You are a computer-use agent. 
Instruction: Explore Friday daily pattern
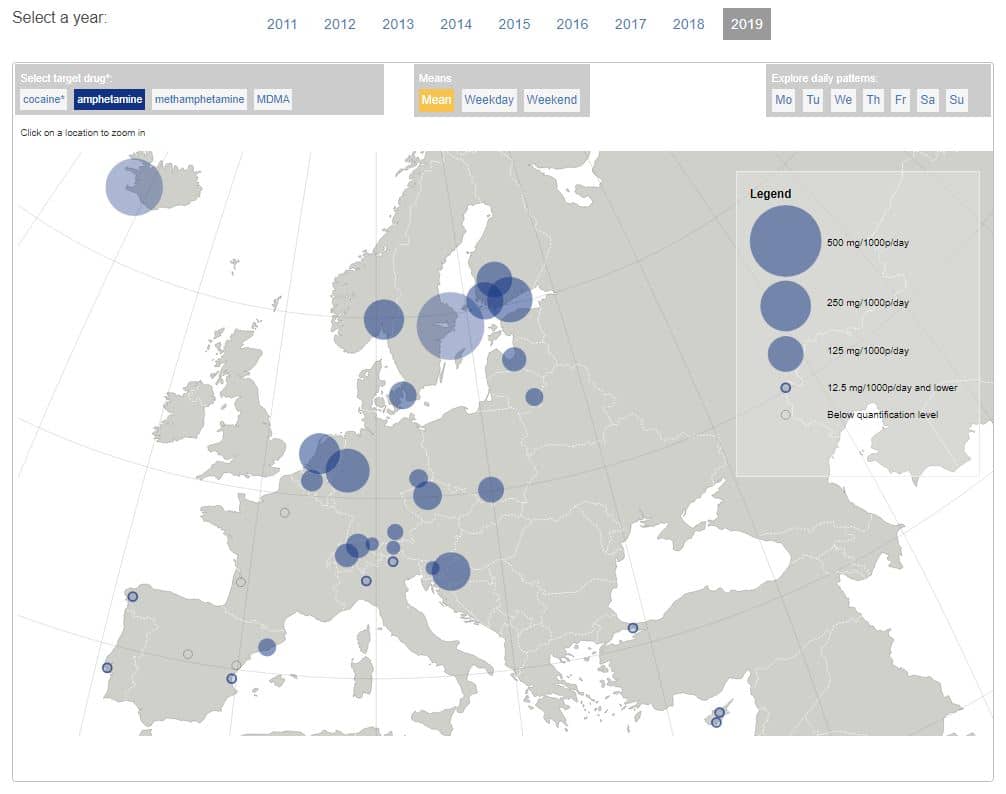pyautogui.click(x=900, y=100)
